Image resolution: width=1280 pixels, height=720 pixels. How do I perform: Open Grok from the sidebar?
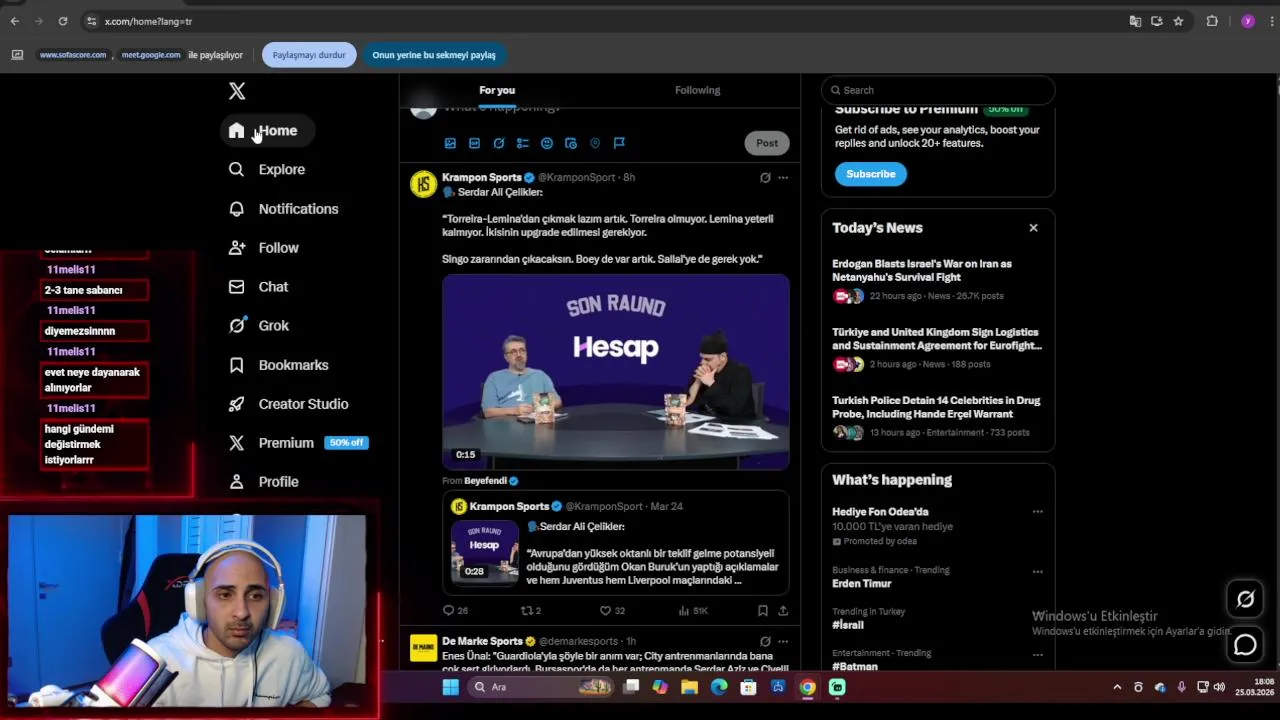(259, 326)
